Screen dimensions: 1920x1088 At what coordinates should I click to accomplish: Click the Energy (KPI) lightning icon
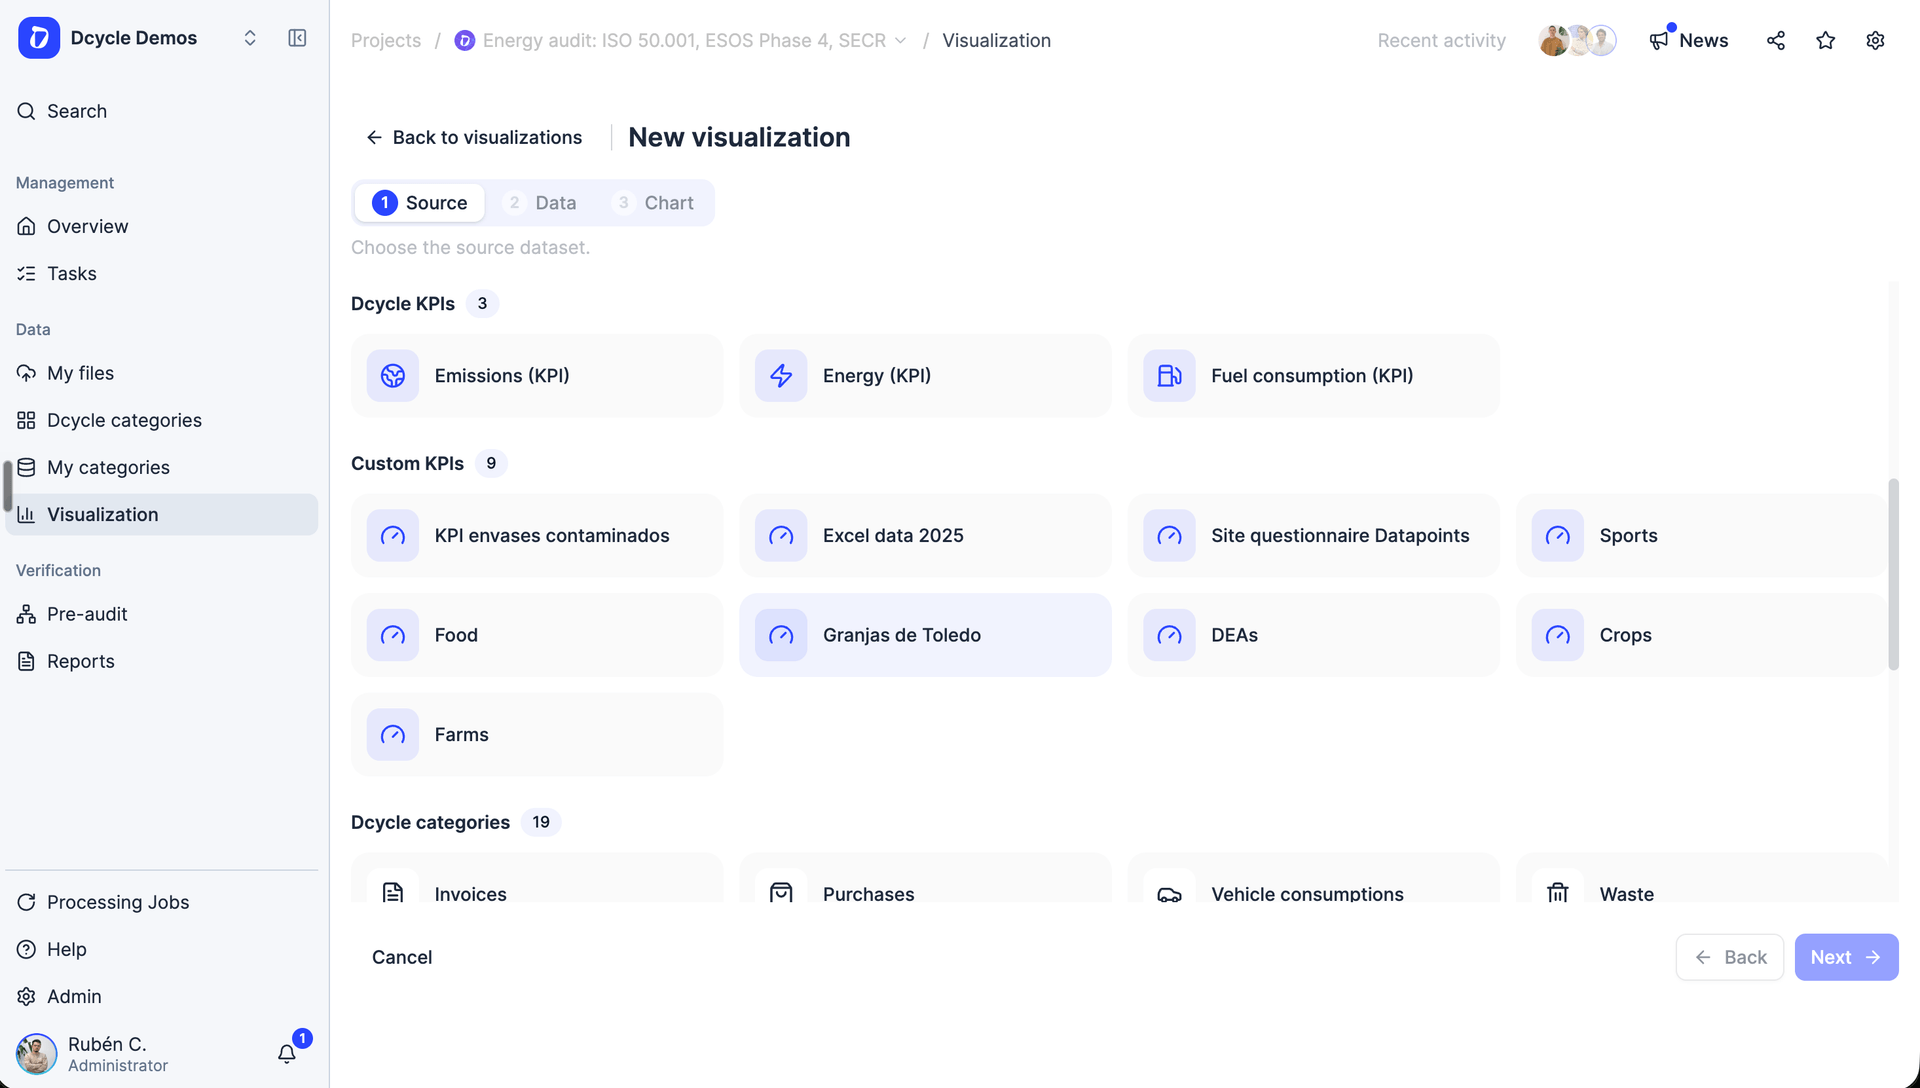(781, 376)
